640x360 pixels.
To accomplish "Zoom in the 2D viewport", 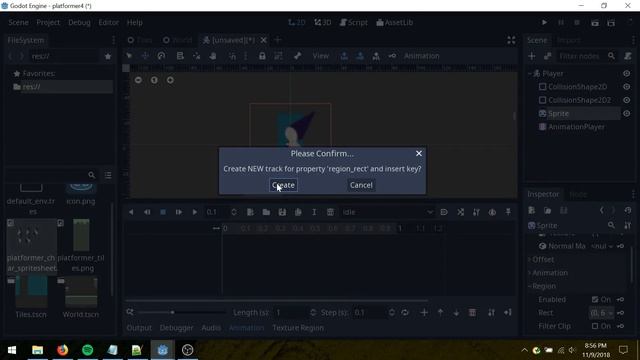I will coord(170,80).
